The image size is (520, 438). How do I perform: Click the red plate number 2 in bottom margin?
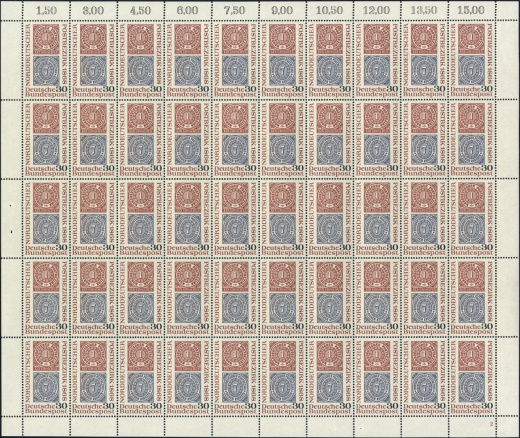491,424
